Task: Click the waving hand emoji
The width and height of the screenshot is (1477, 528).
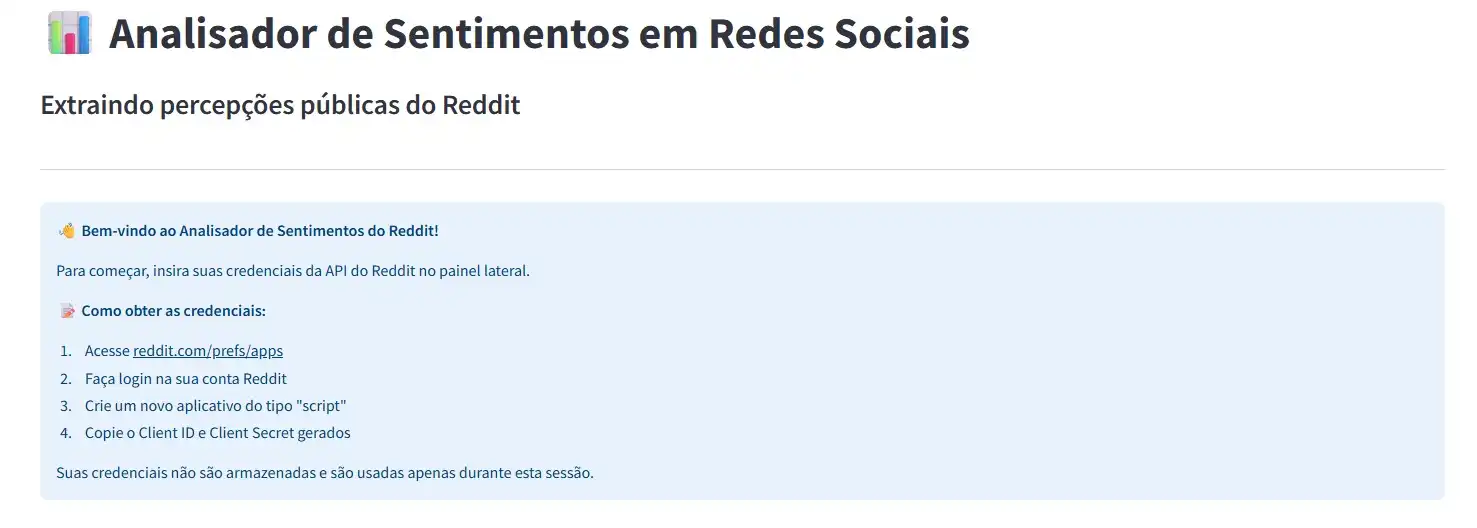Action: pos(66,231)
